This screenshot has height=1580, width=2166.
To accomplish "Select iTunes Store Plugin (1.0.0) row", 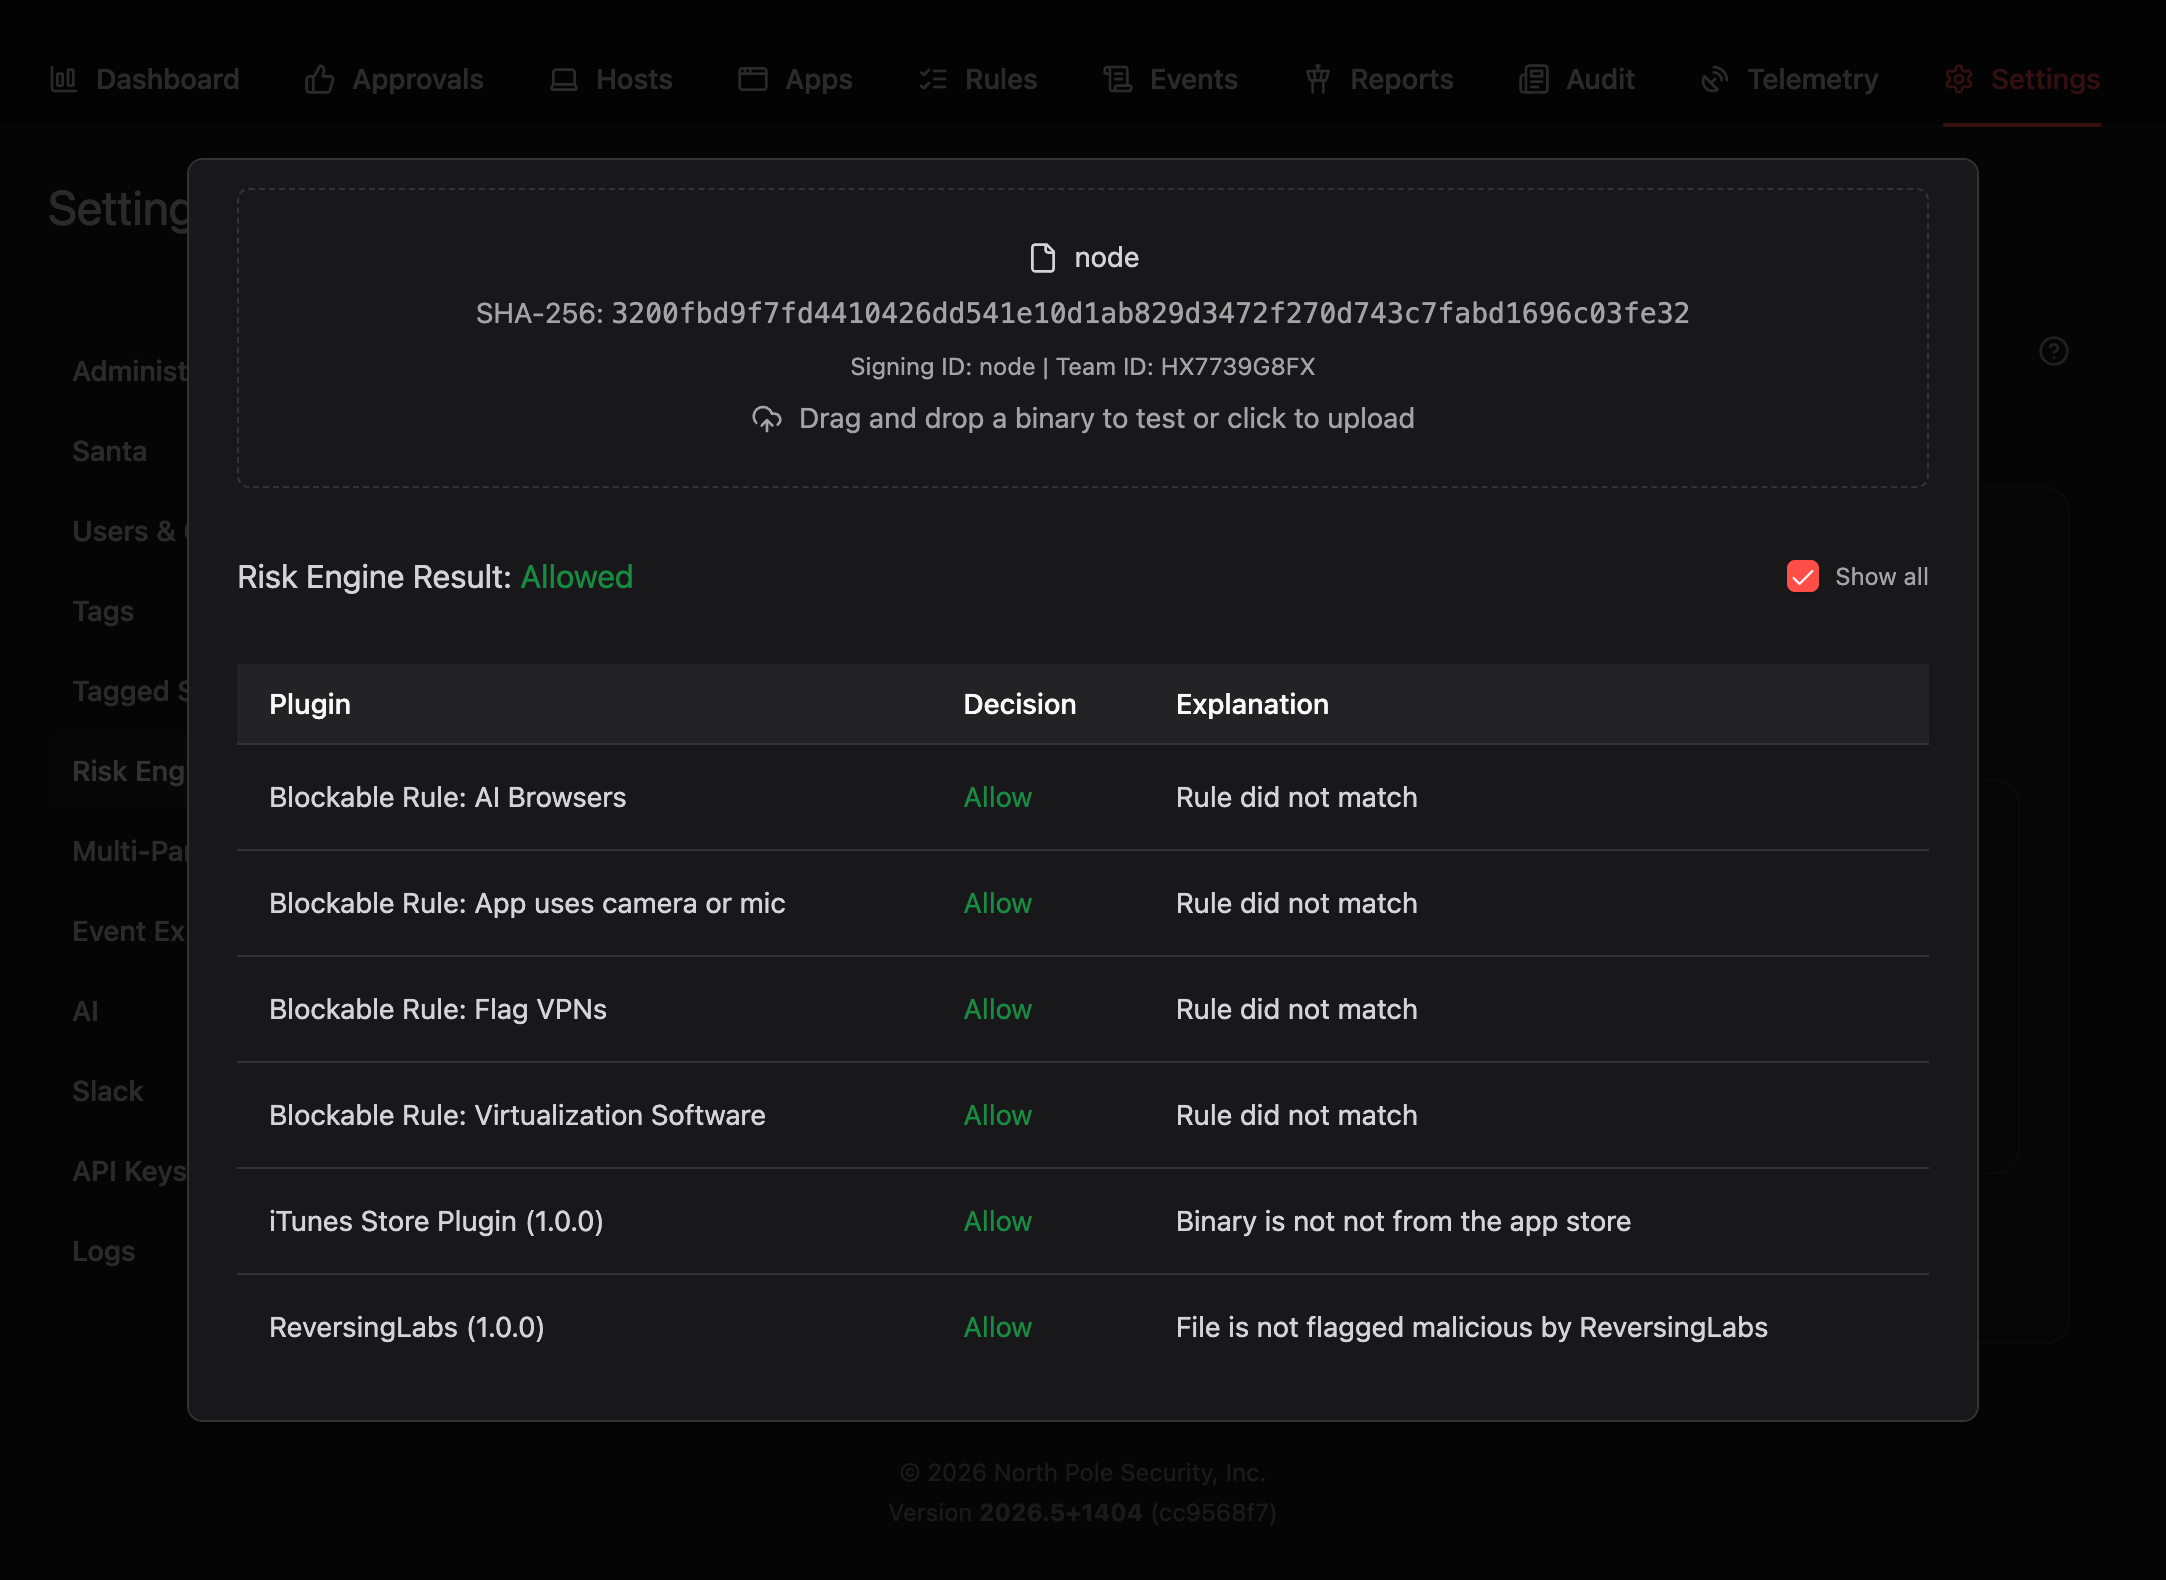I will [x=1083, y=1221].
